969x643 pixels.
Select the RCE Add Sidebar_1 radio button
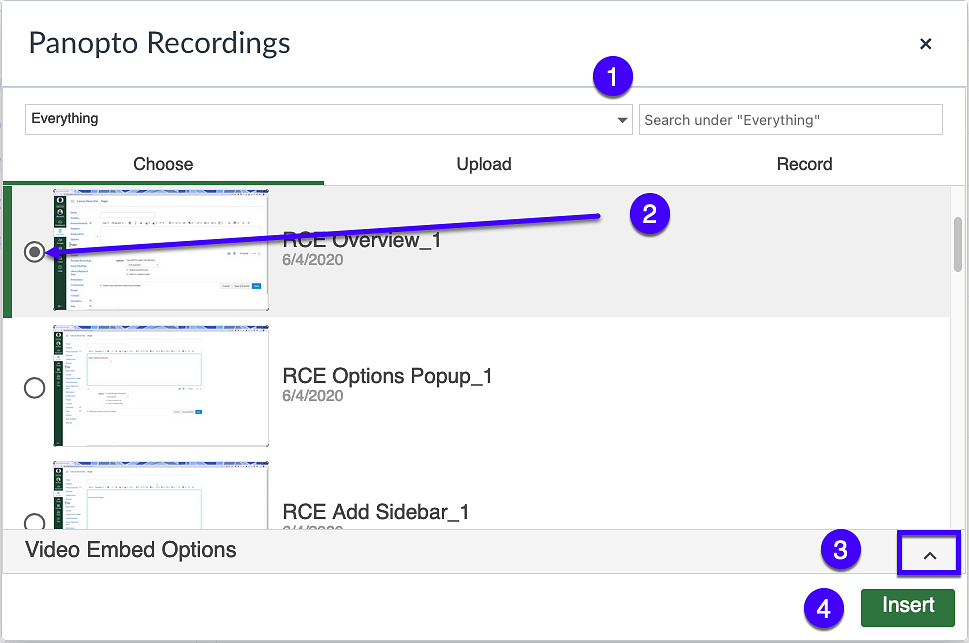pos(35,521)
